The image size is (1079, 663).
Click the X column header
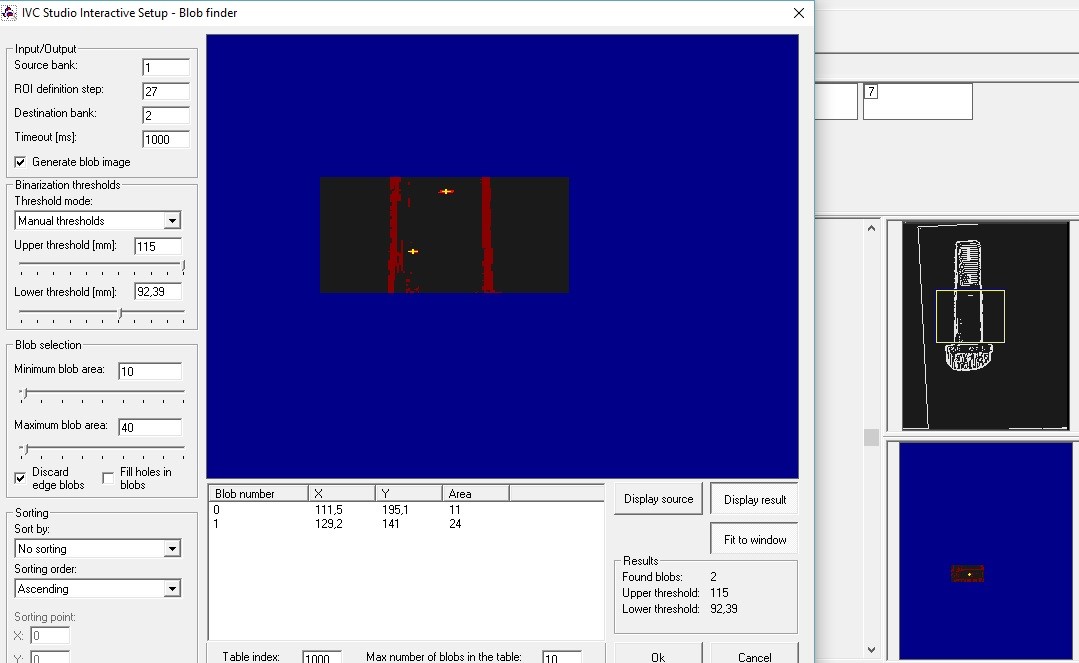tap(341, 494)
